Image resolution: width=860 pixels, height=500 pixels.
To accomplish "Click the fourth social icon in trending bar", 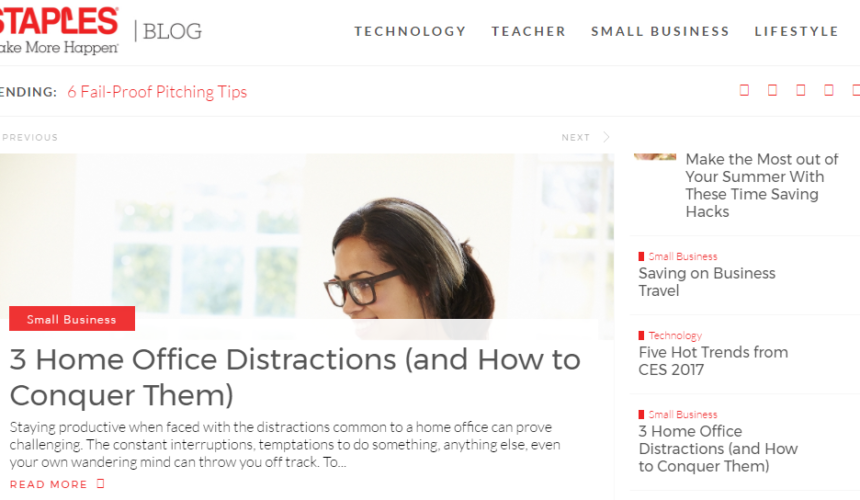I will tap(829, 90).
